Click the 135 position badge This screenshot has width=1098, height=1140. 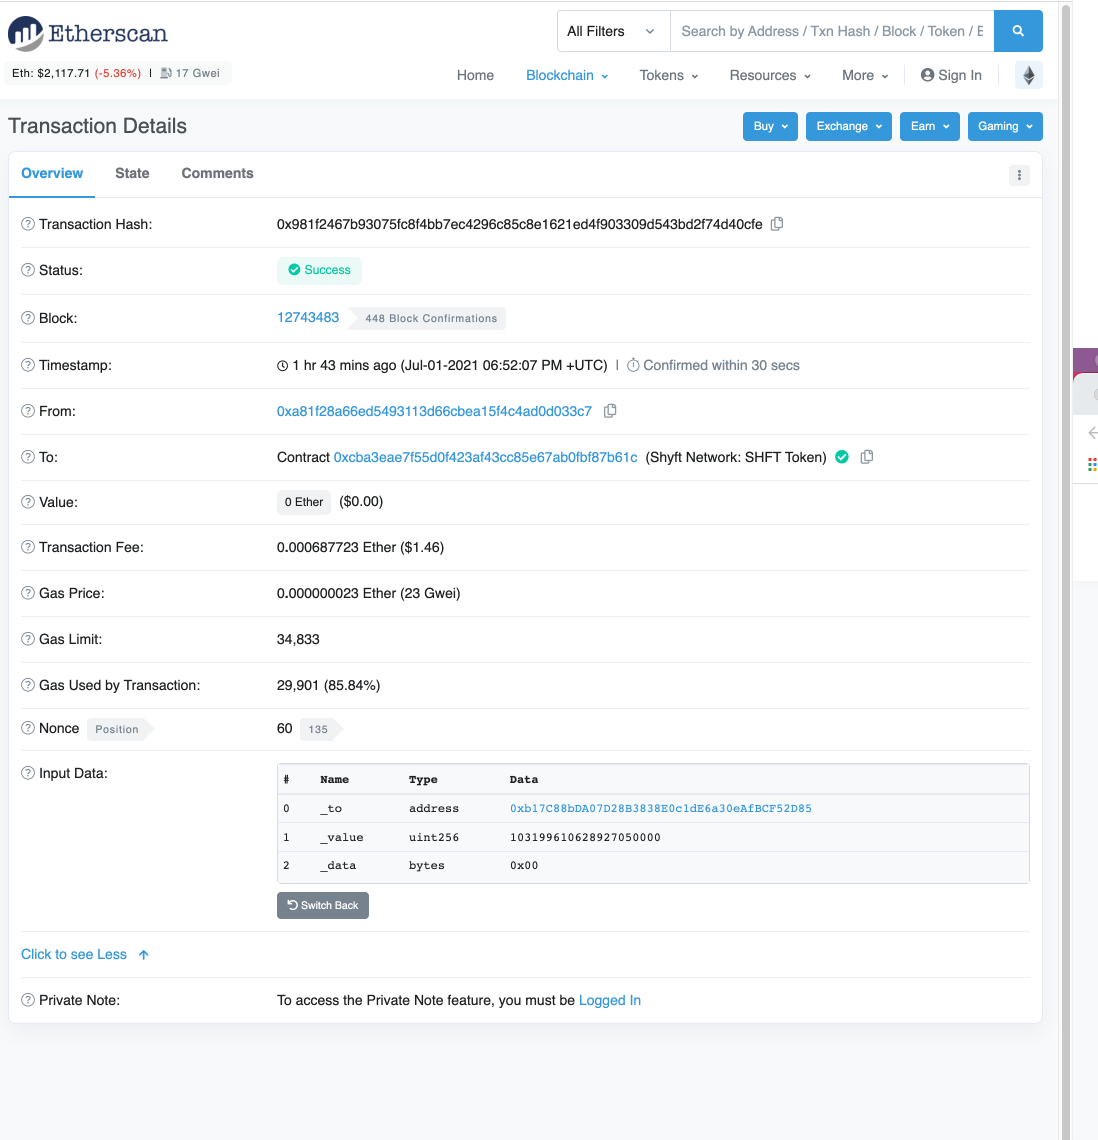[319, 729]
